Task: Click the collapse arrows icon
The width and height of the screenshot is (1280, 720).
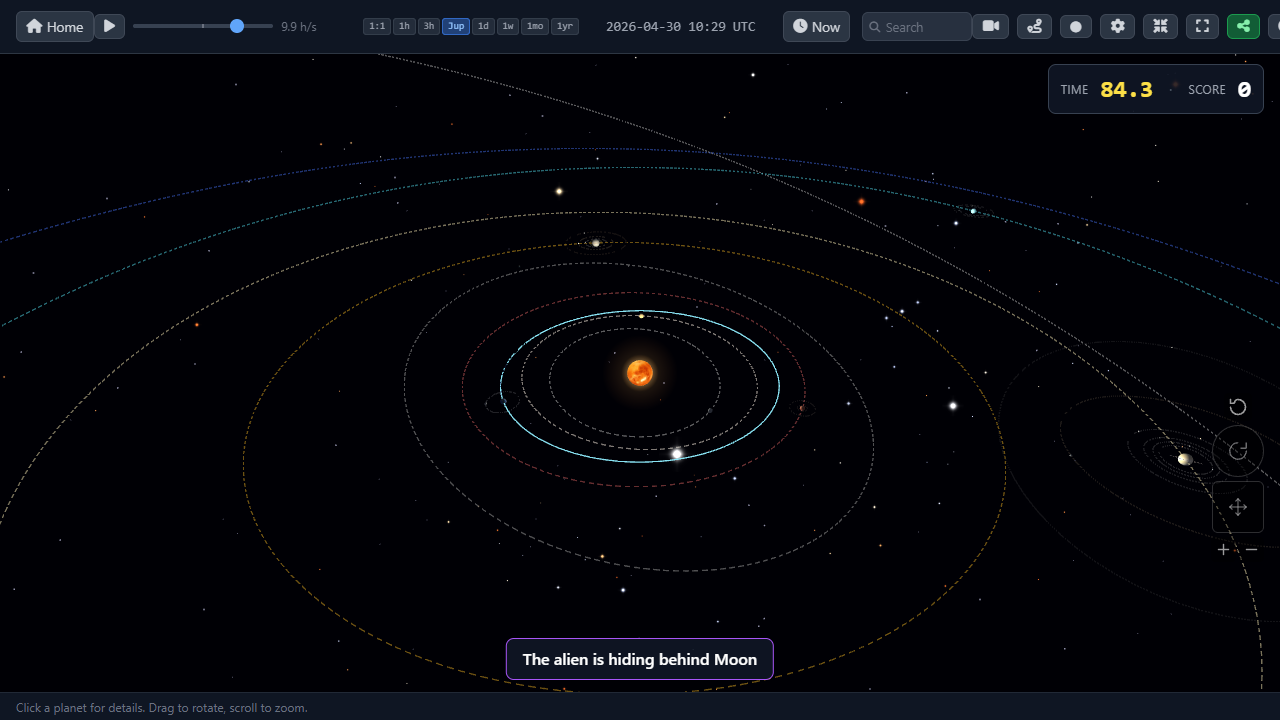Action: [1160, 26]
